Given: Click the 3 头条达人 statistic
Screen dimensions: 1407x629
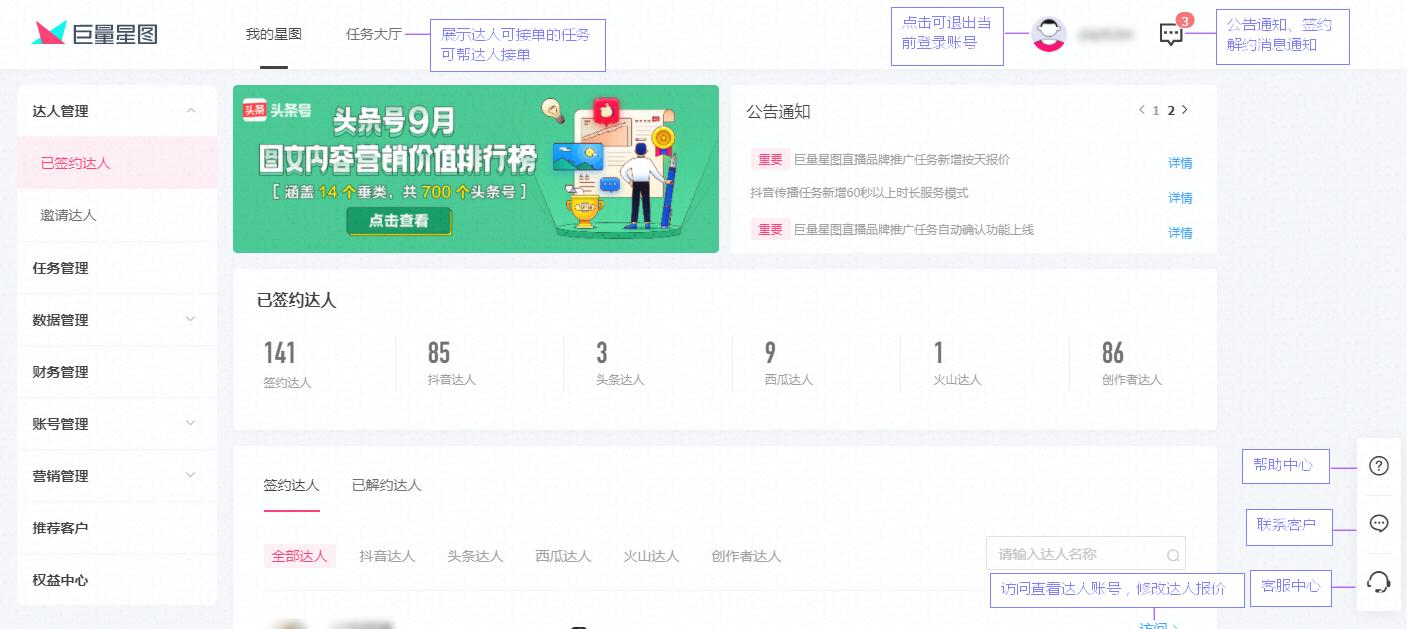Looking at the screenshot, I should coord(620,363).
